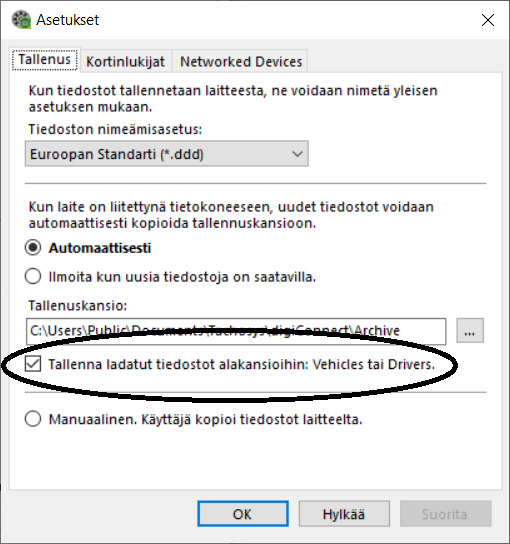Click the Asetukset window title text
The image size is (510, 544).
(68, 20)
